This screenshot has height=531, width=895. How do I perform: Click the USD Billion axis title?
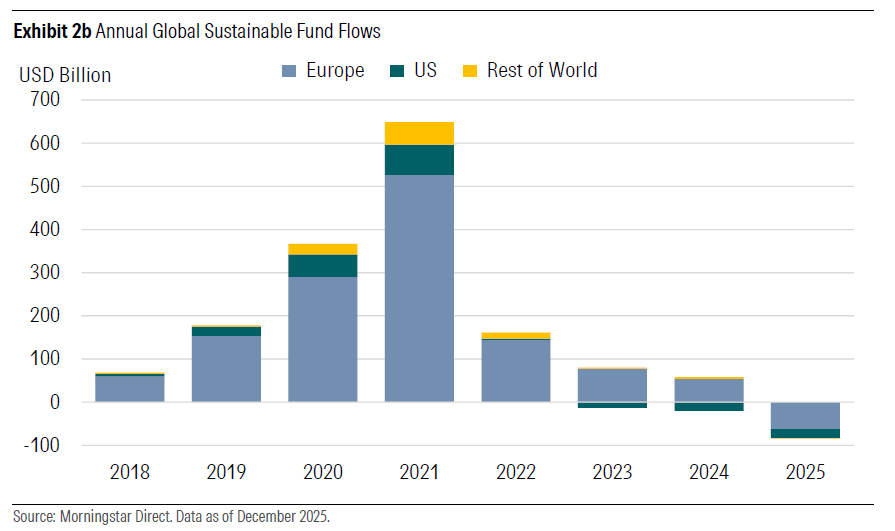coord(65,75)
